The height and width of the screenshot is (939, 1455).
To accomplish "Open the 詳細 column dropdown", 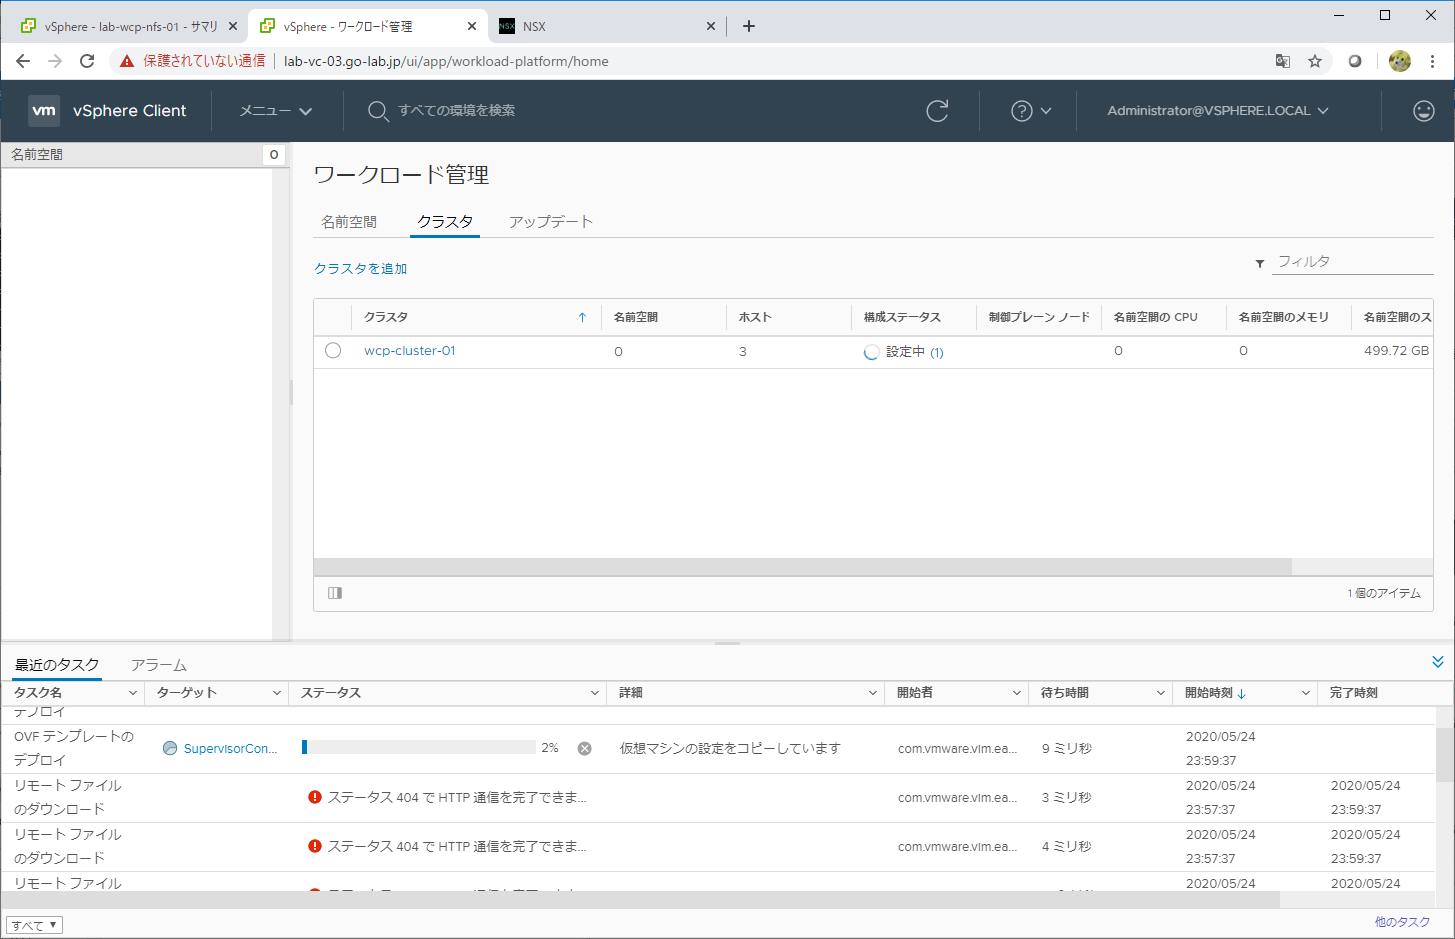I will pos(872,693).
